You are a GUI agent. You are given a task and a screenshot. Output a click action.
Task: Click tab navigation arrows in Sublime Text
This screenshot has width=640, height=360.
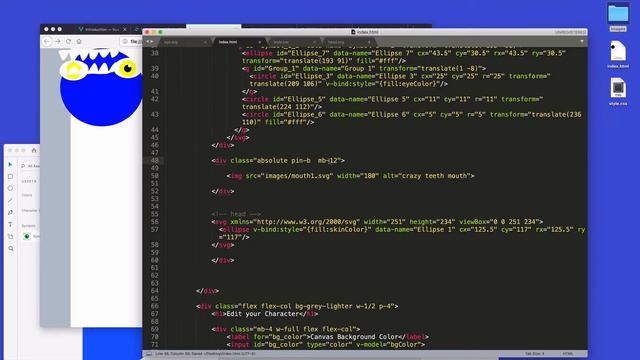pos(150,42)
